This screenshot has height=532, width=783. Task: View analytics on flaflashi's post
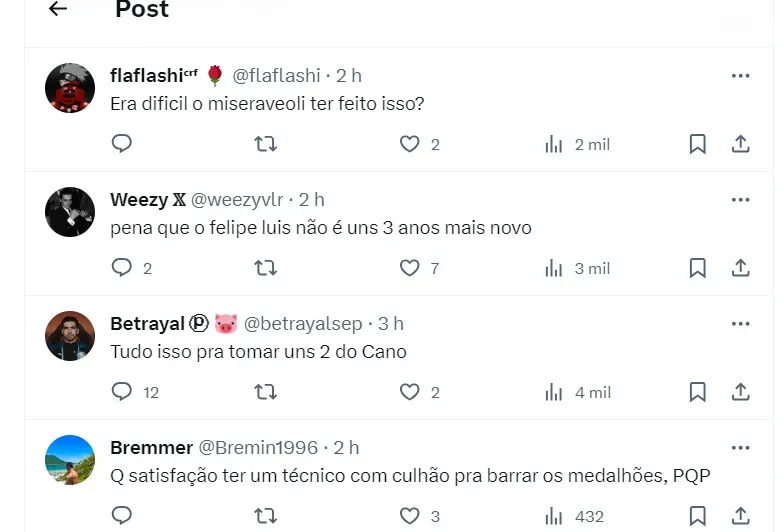click(x=577, y=144)
